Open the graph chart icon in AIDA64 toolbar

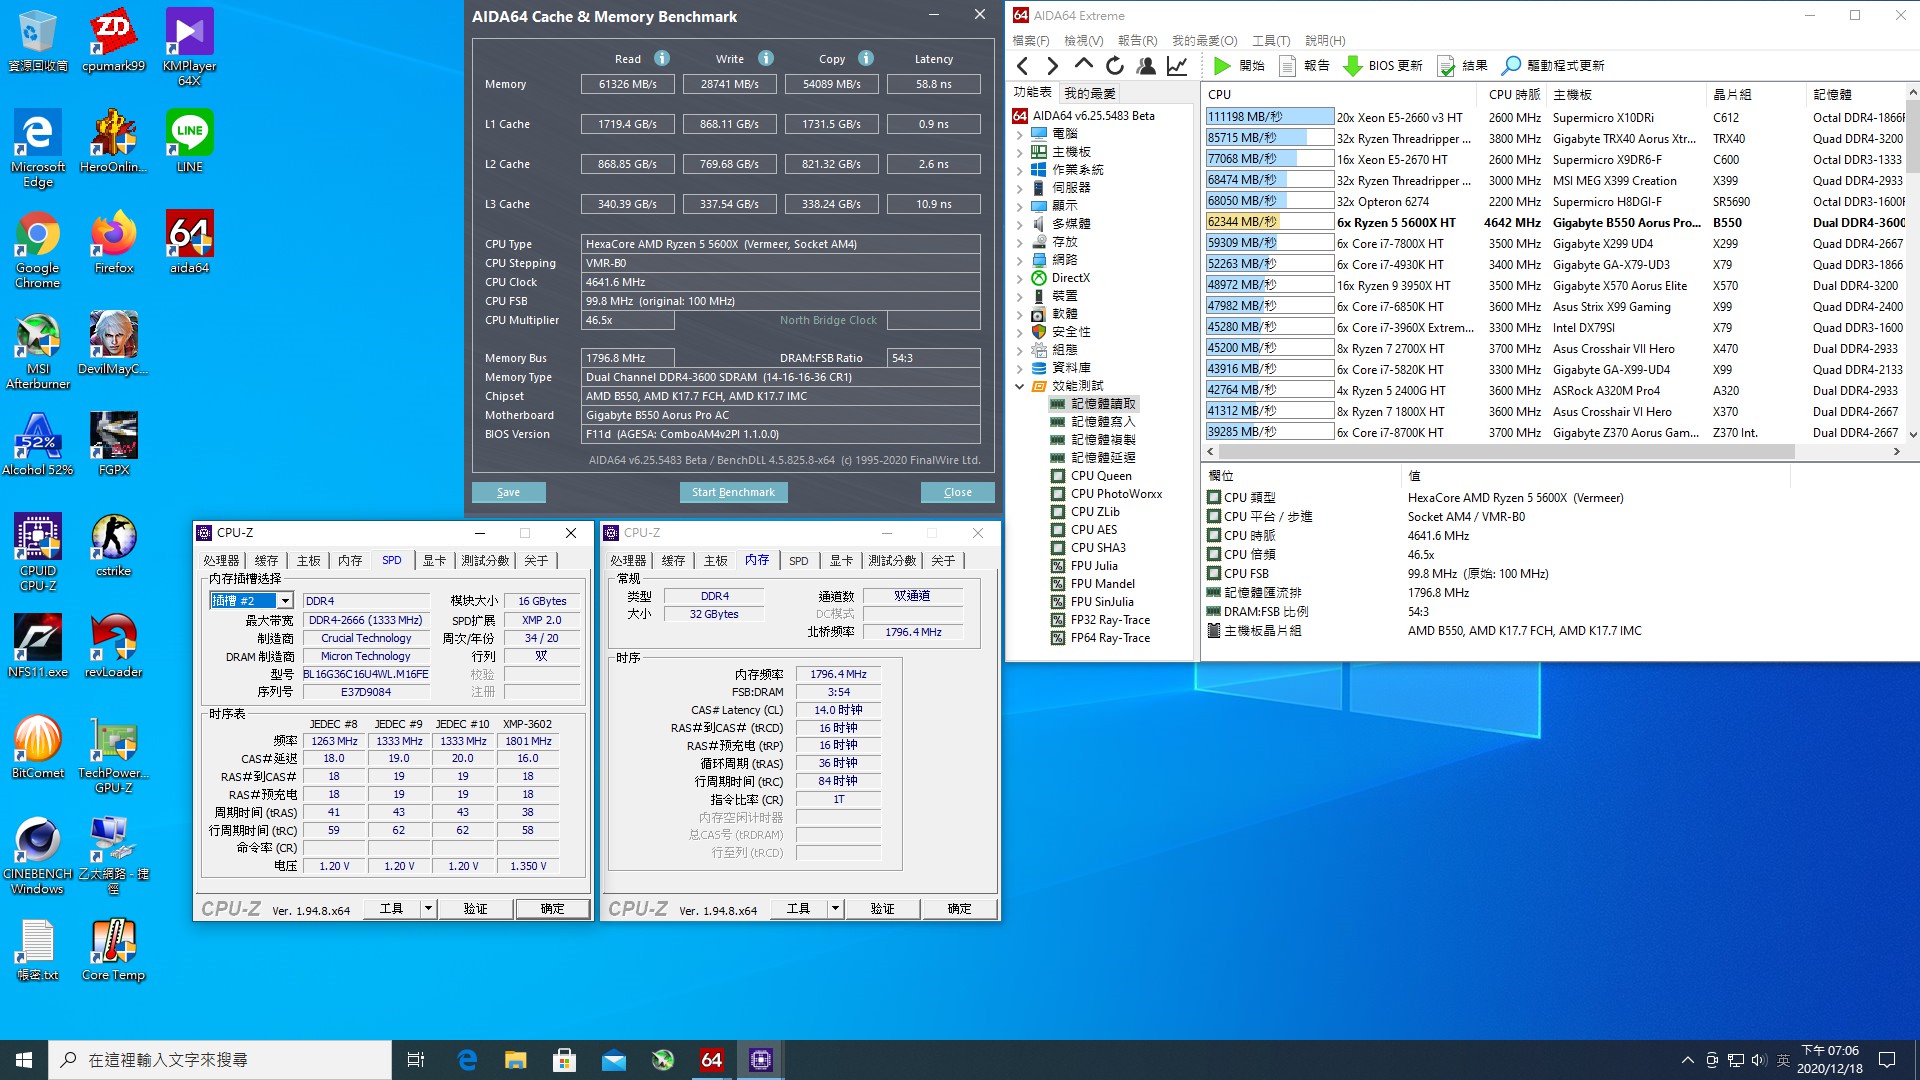pos(1177,66)
